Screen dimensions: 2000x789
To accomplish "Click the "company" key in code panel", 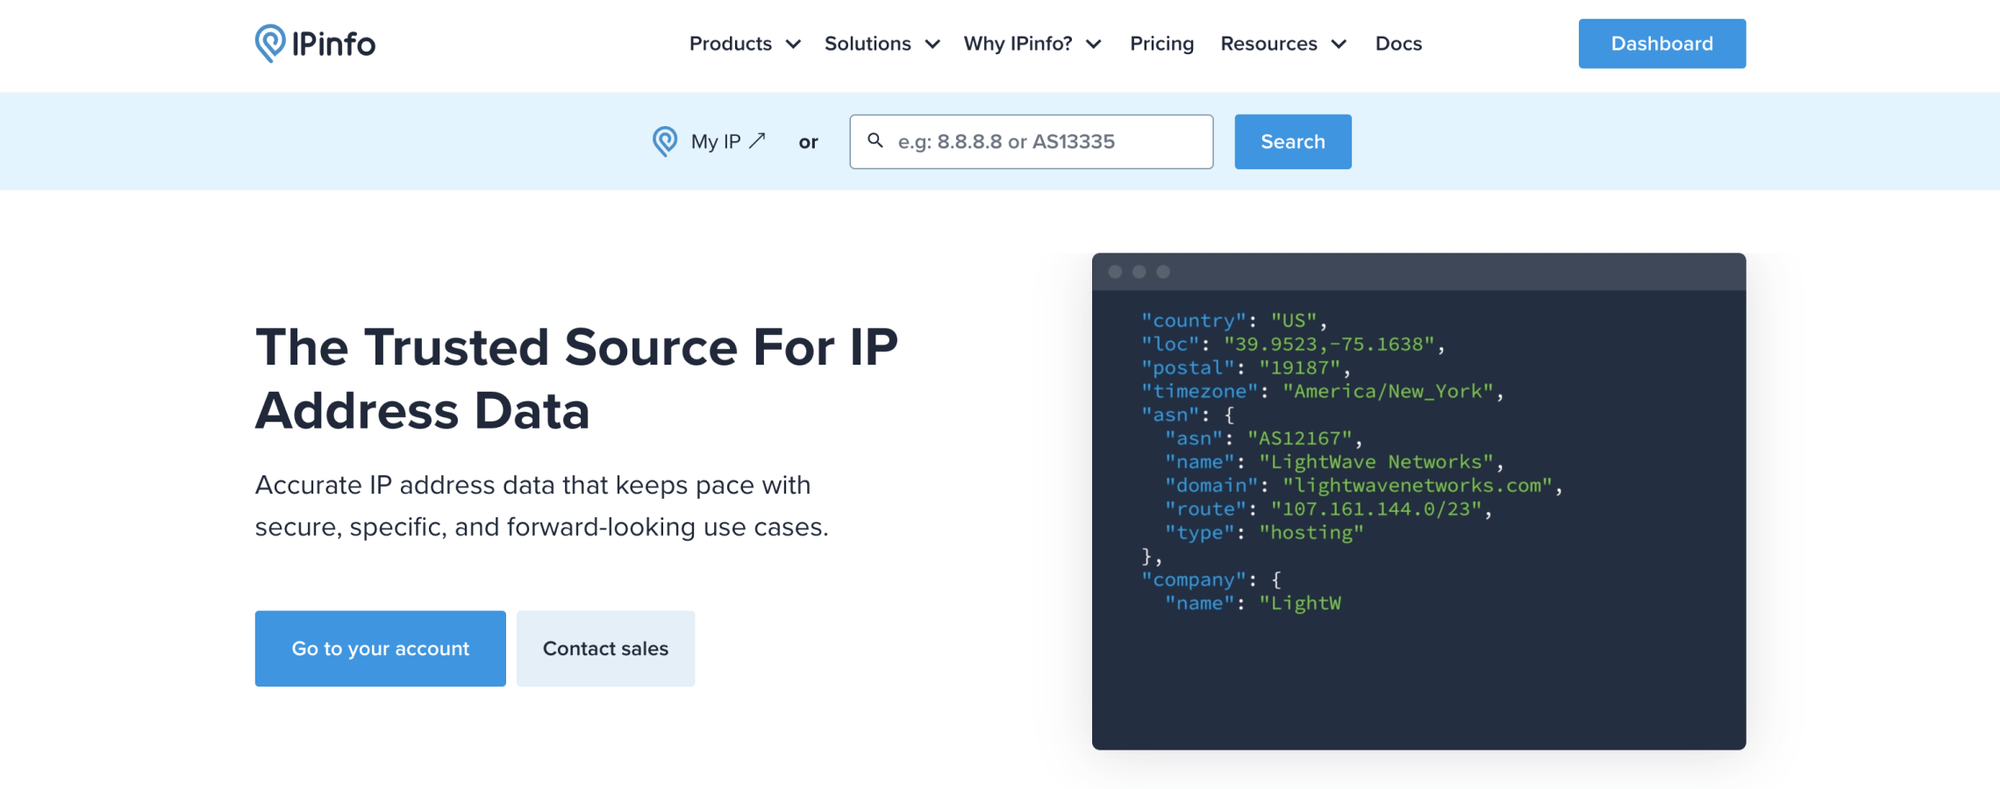I will click(x=1194, y=580).
